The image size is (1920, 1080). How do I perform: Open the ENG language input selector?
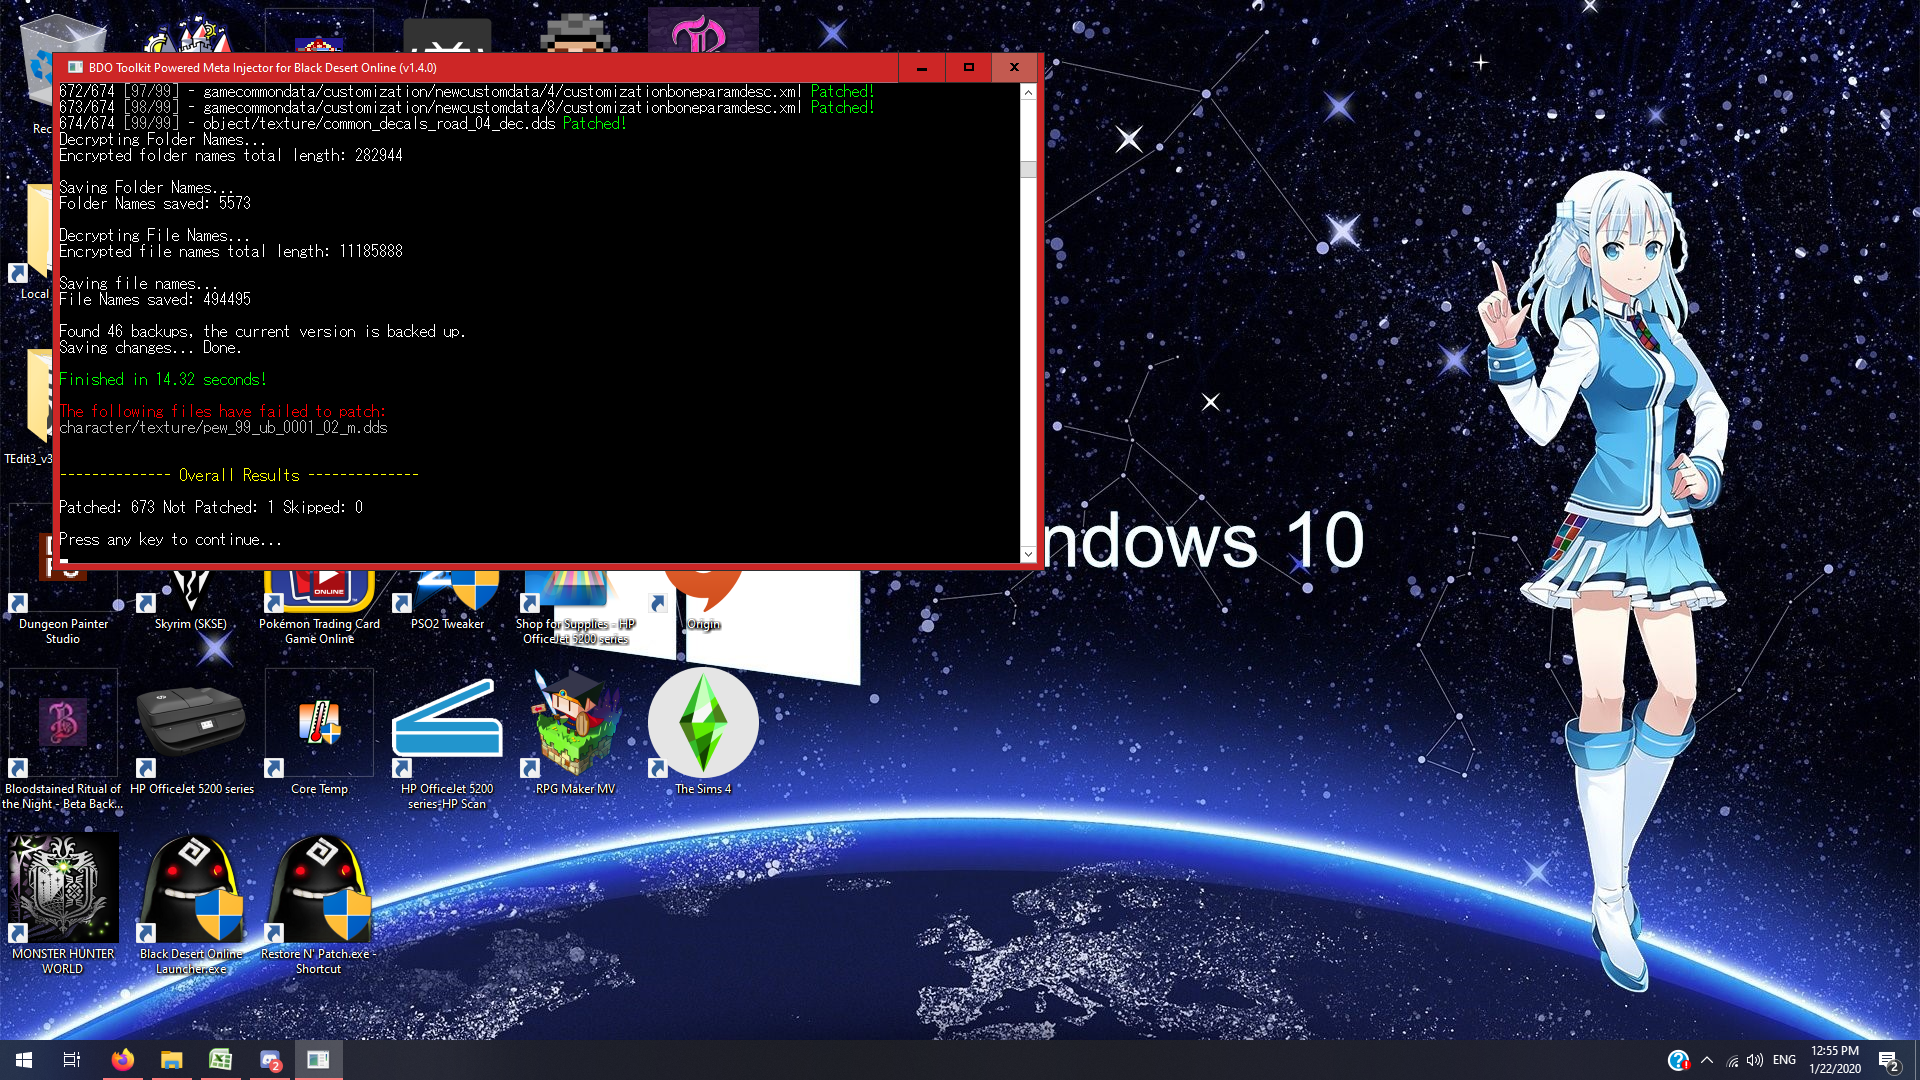1784,1060
